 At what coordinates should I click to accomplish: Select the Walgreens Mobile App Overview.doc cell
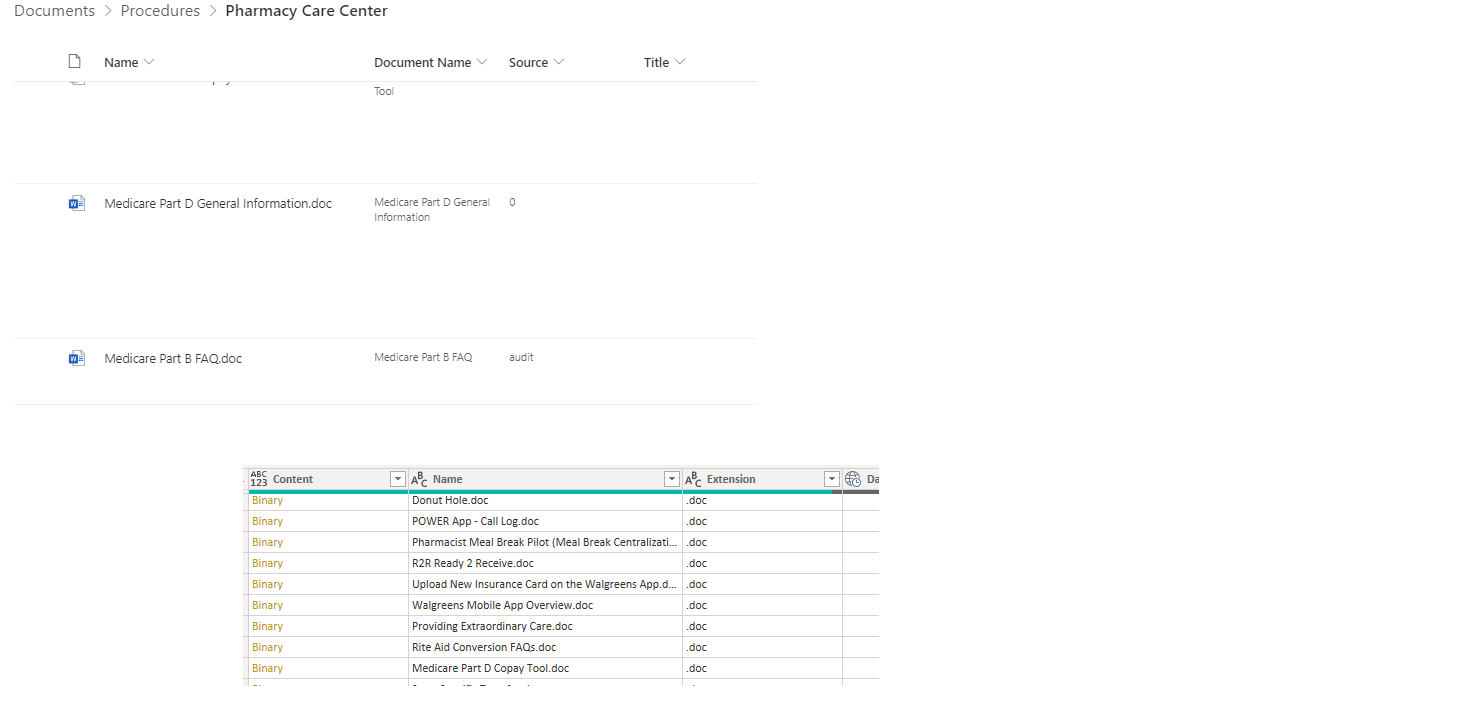point(545,605)
